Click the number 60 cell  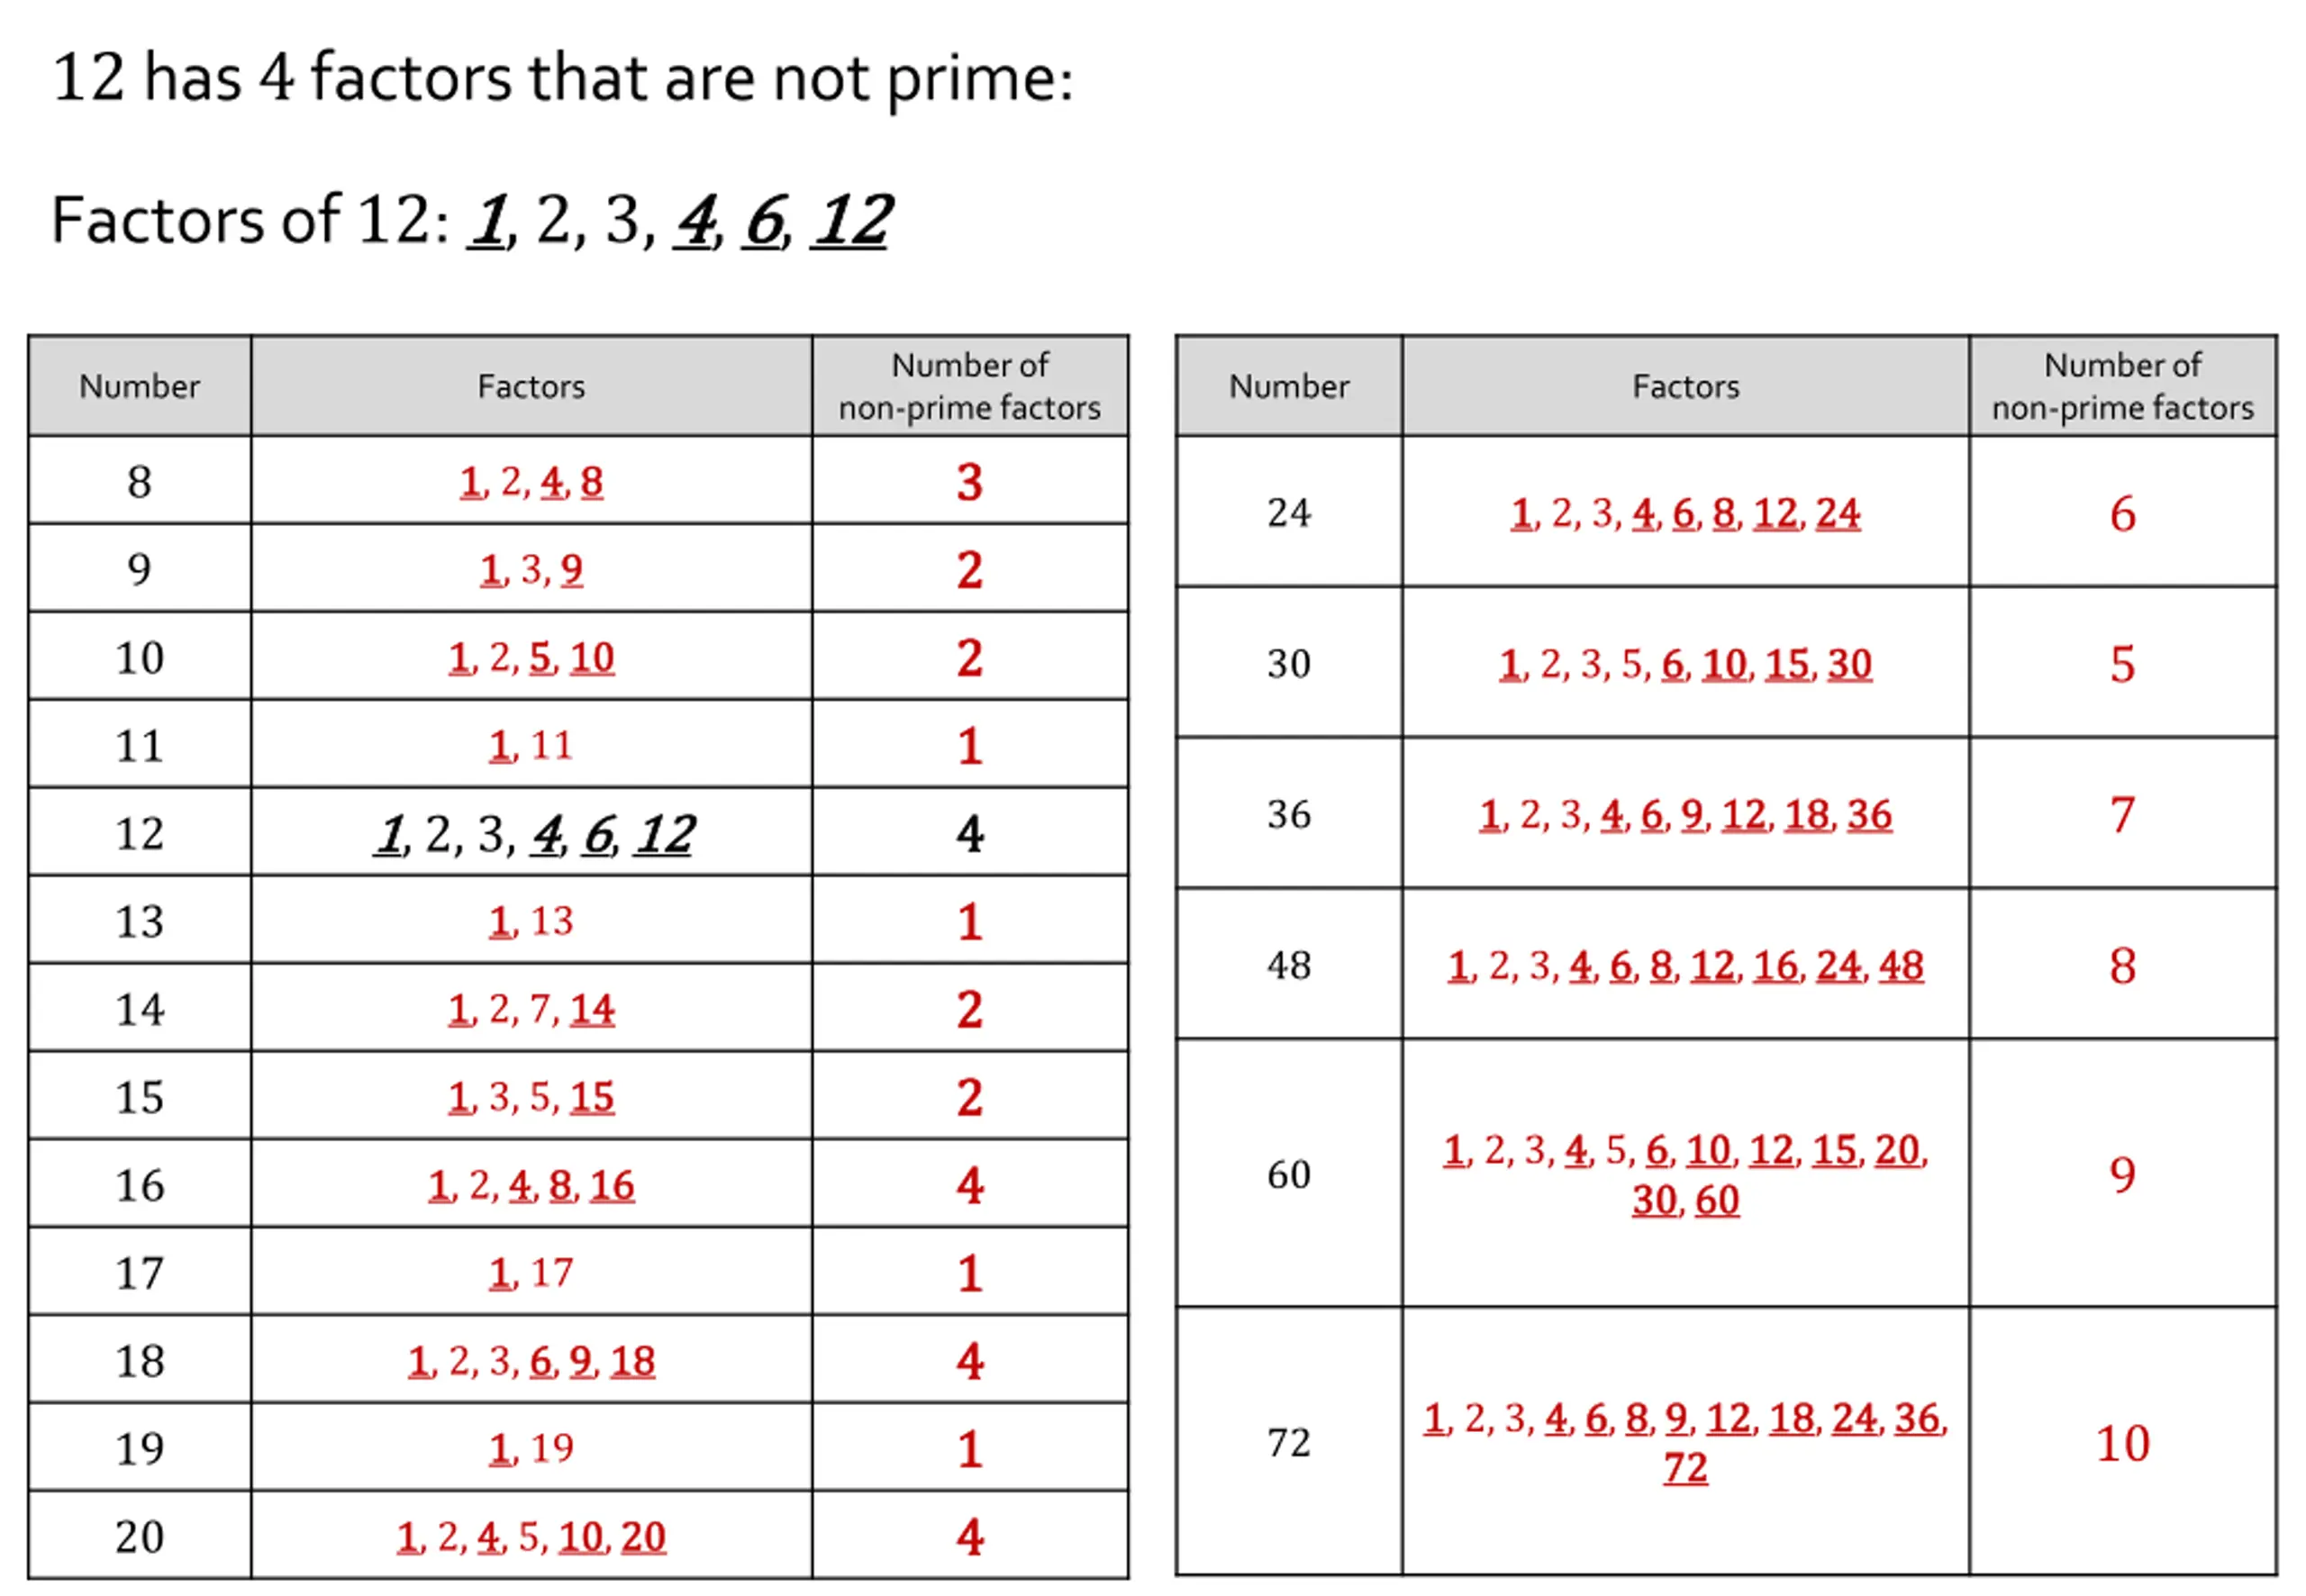1289,1173
